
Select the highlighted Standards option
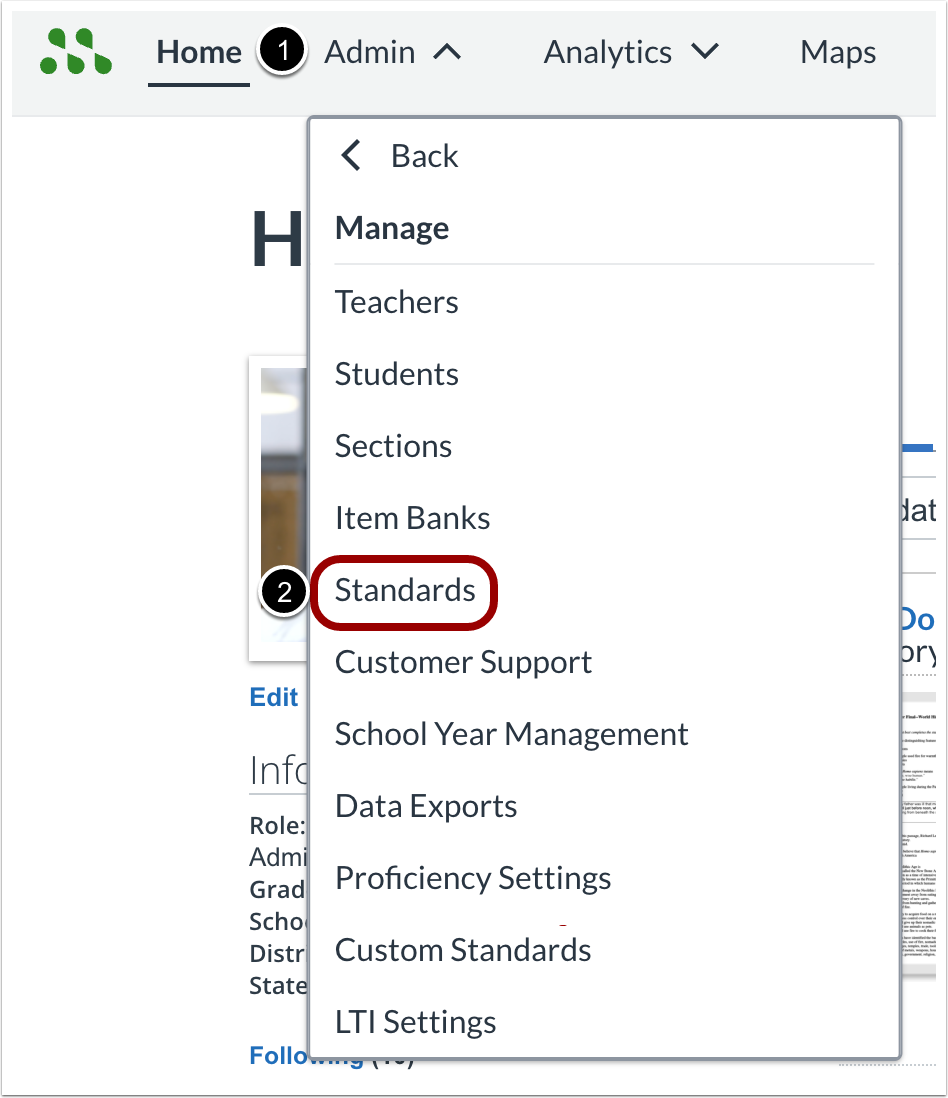click(x=404, y=591)
